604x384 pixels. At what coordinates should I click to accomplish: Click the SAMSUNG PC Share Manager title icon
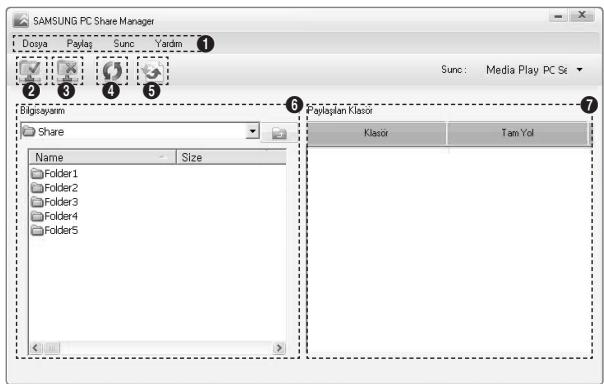(20, 20)
